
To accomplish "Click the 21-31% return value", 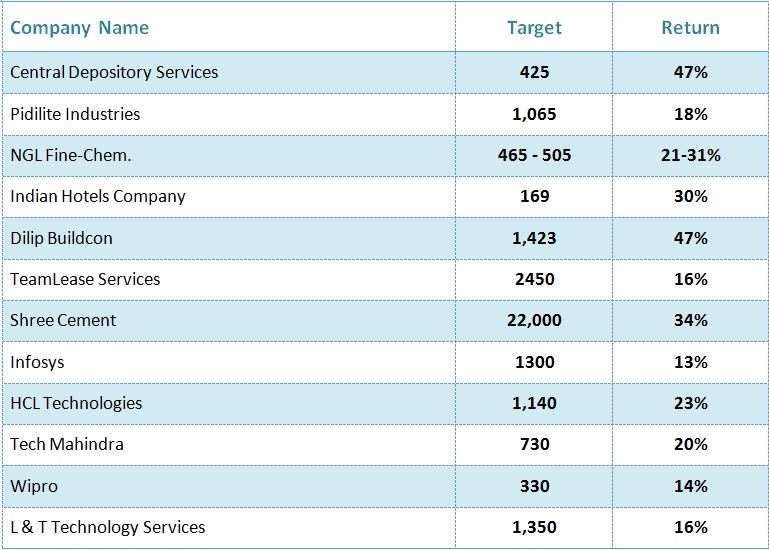I will [x=691, y=155].
